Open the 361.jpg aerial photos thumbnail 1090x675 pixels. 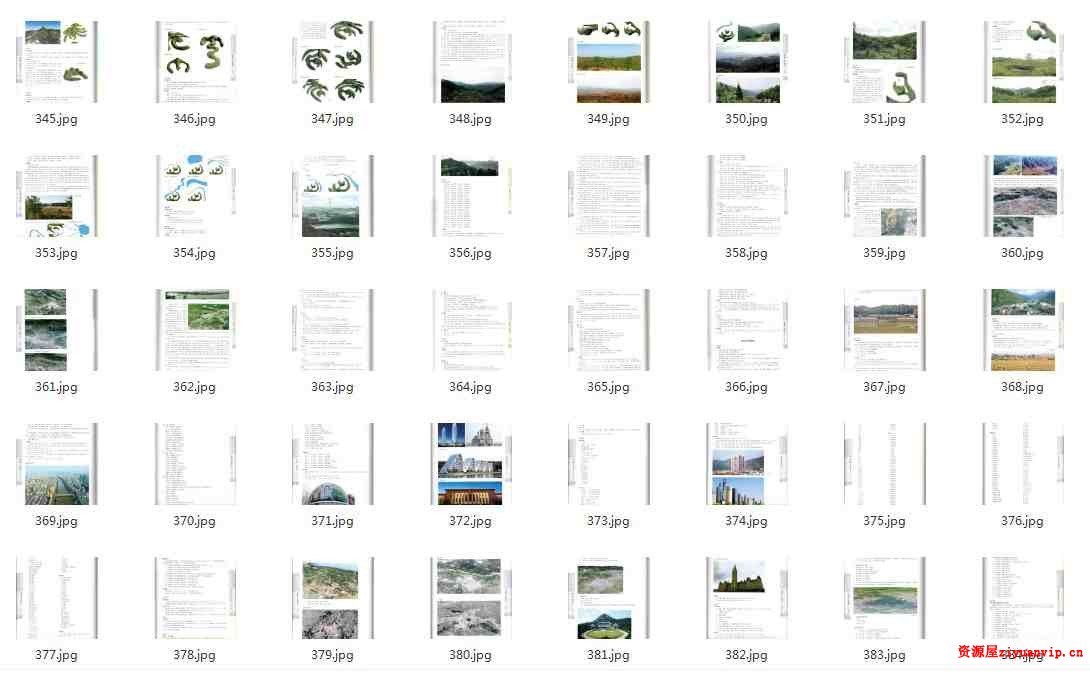[x=56, y=330]
